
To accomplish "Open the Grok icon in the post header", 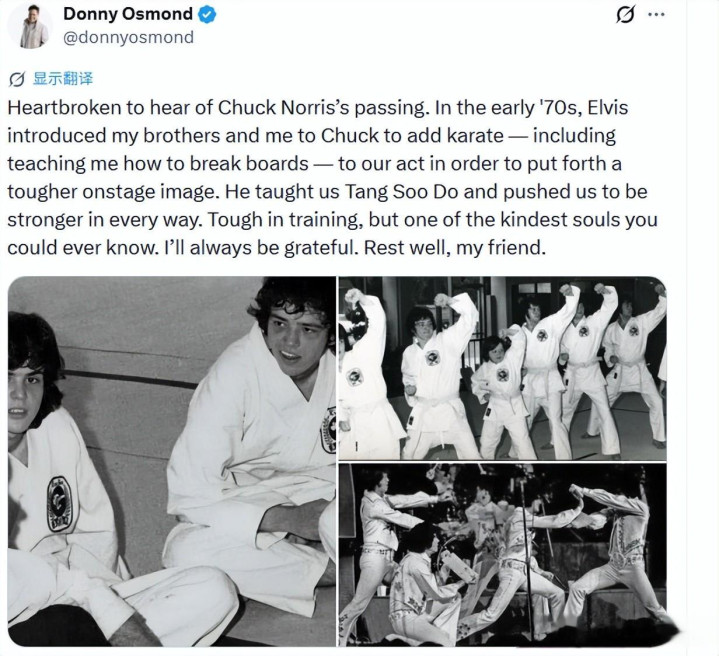I will point(625,14).
